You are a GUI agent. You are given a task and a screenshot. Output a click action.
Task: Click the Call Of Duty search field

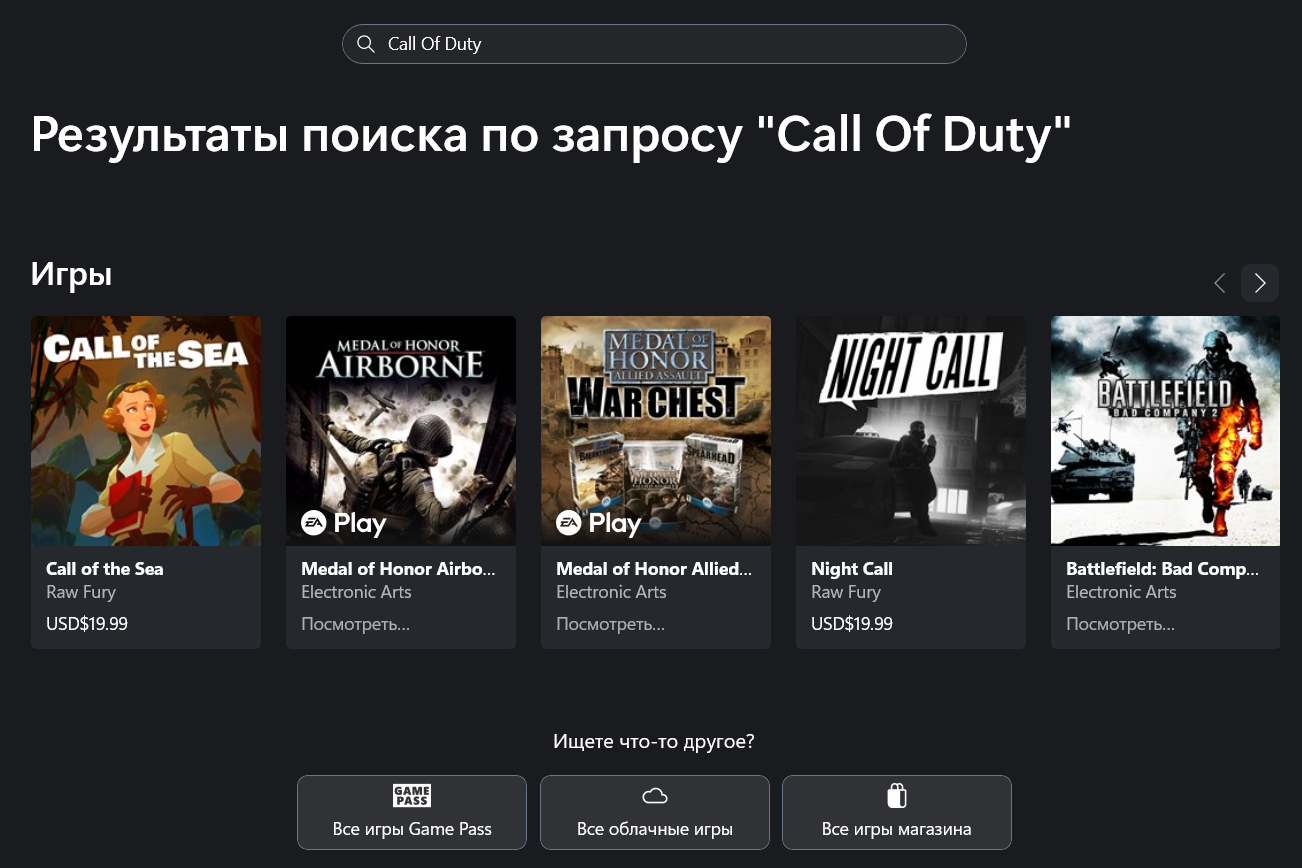pos(654,44)
